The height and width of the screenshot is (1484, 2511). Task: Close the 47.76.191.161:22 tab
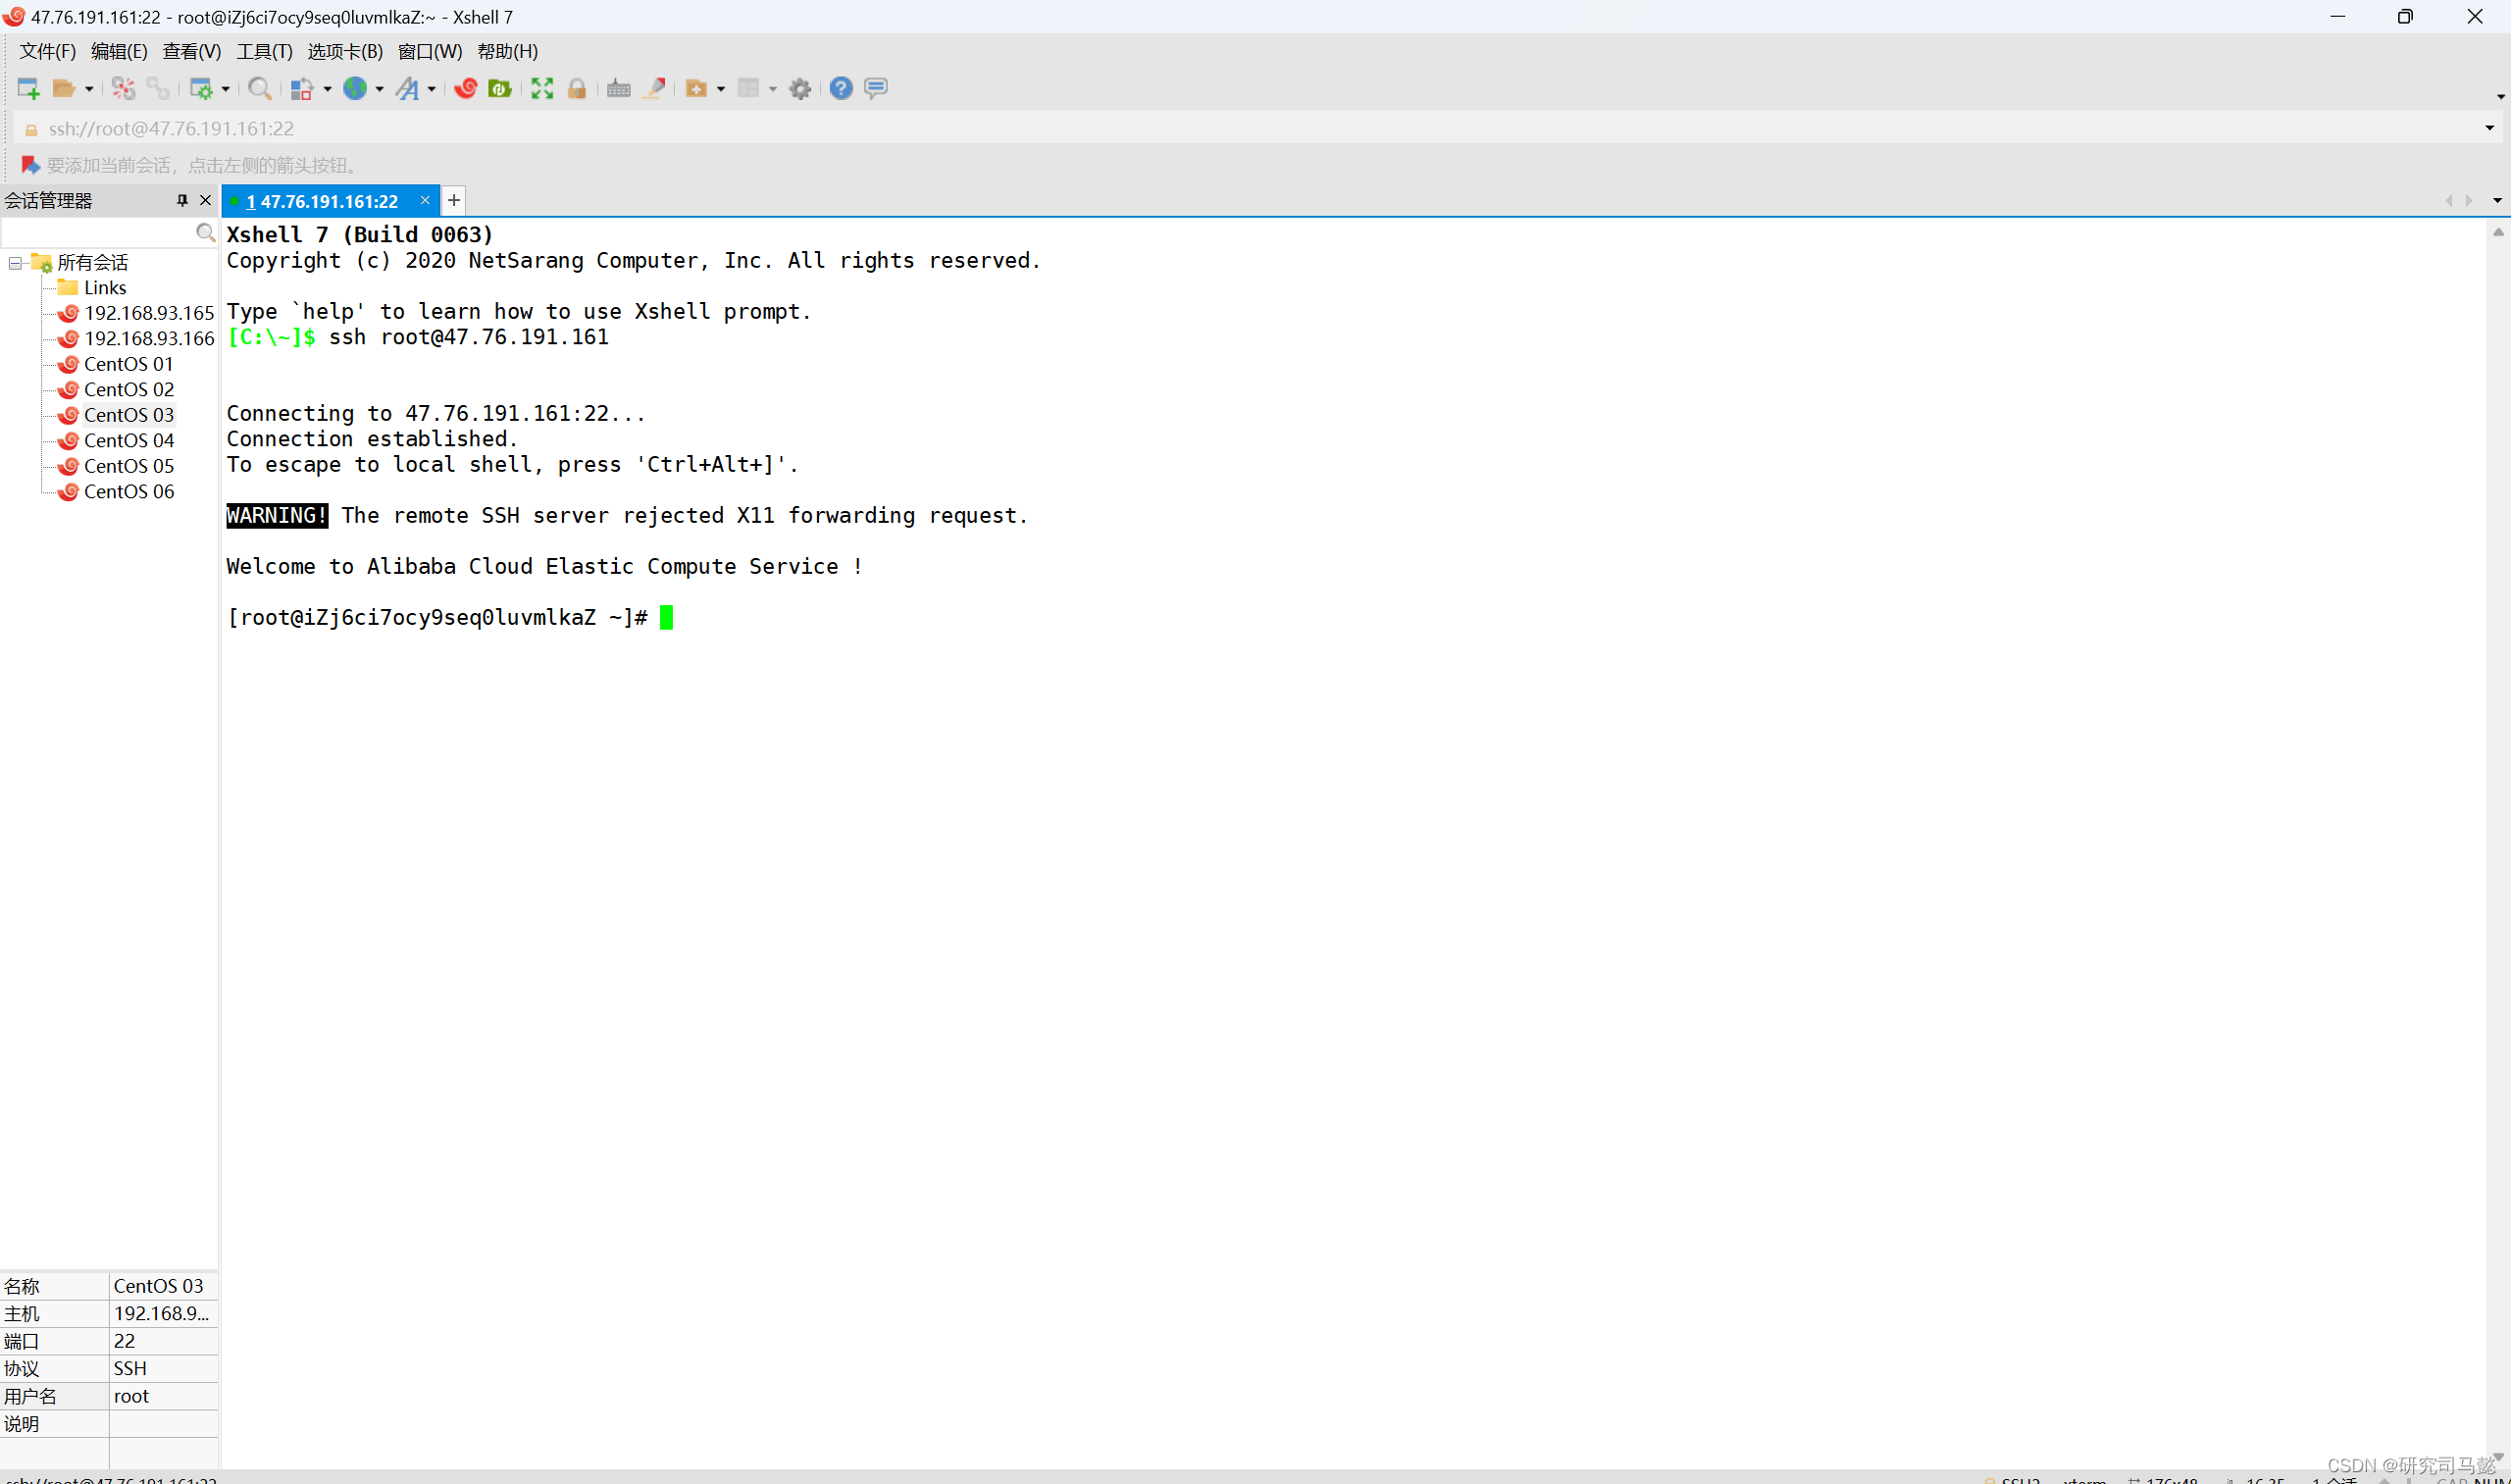pyautogui.click(x=425, y=200)
